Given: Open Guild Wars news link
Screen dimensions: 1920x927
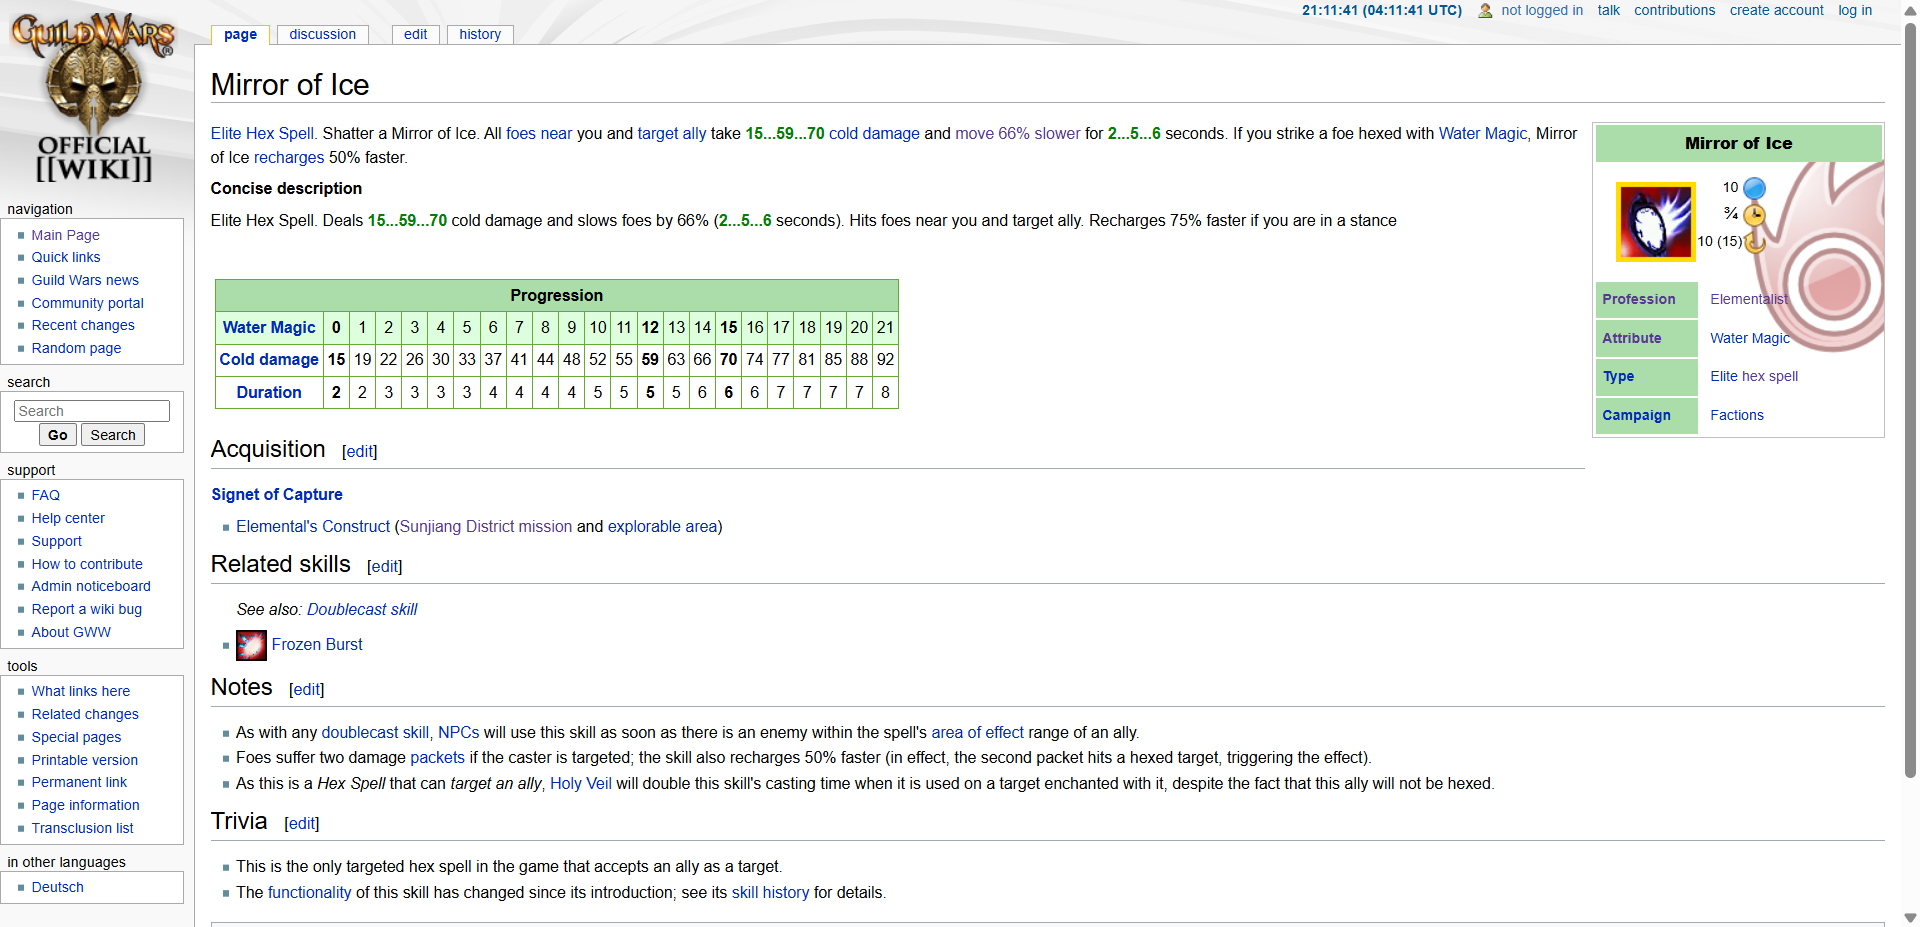Looking at the screenshot, I should tap(85, 281).
